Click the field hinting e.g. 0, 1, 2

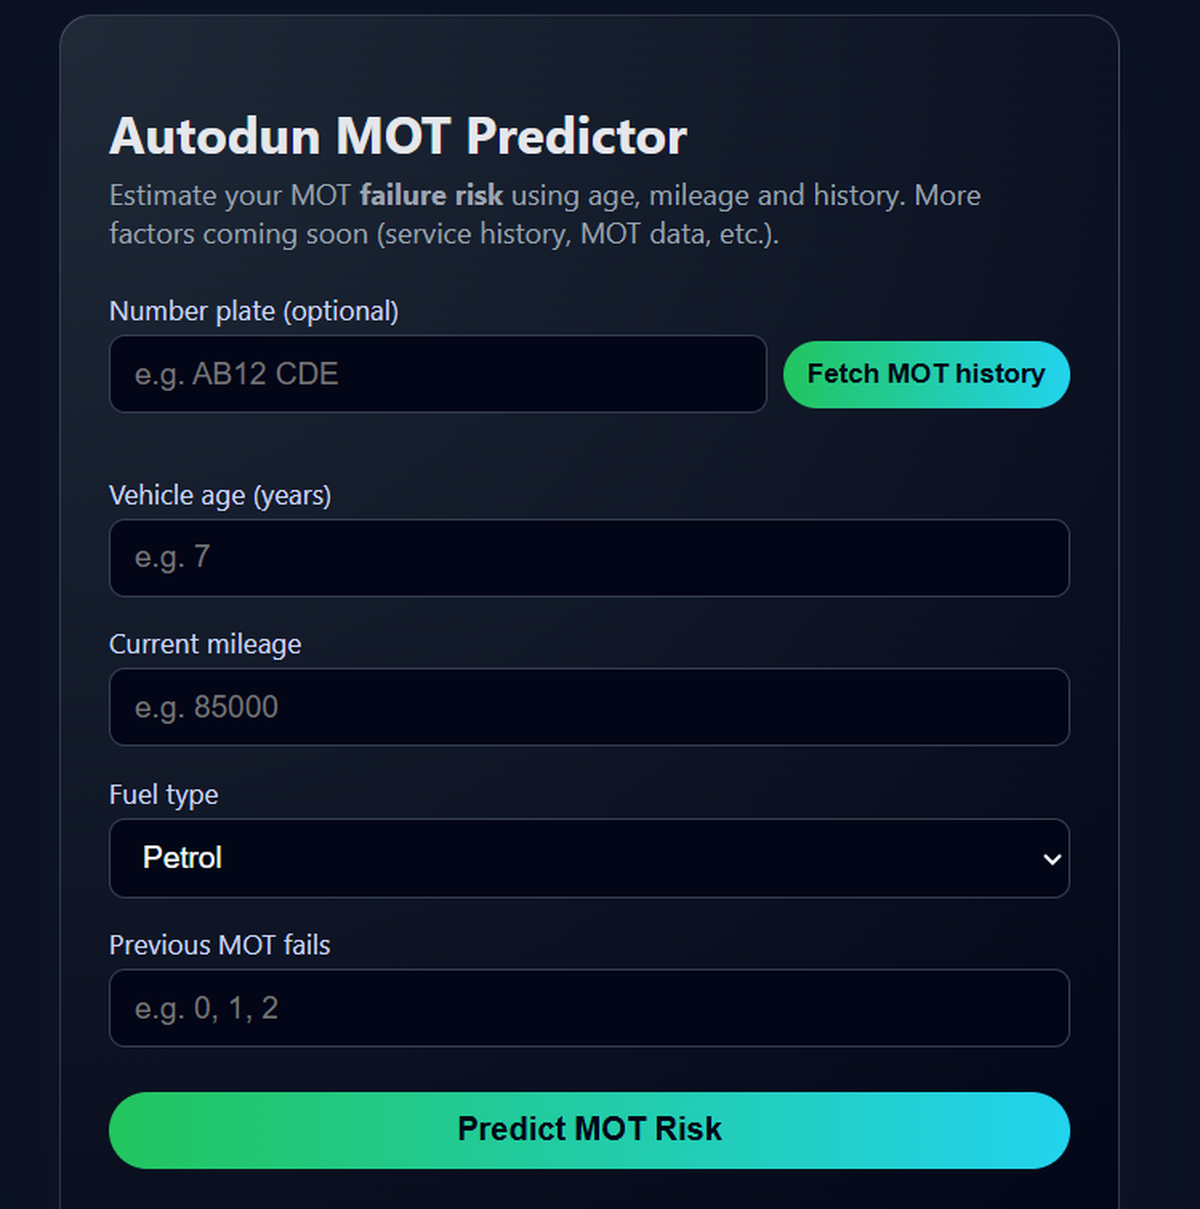590,1008
